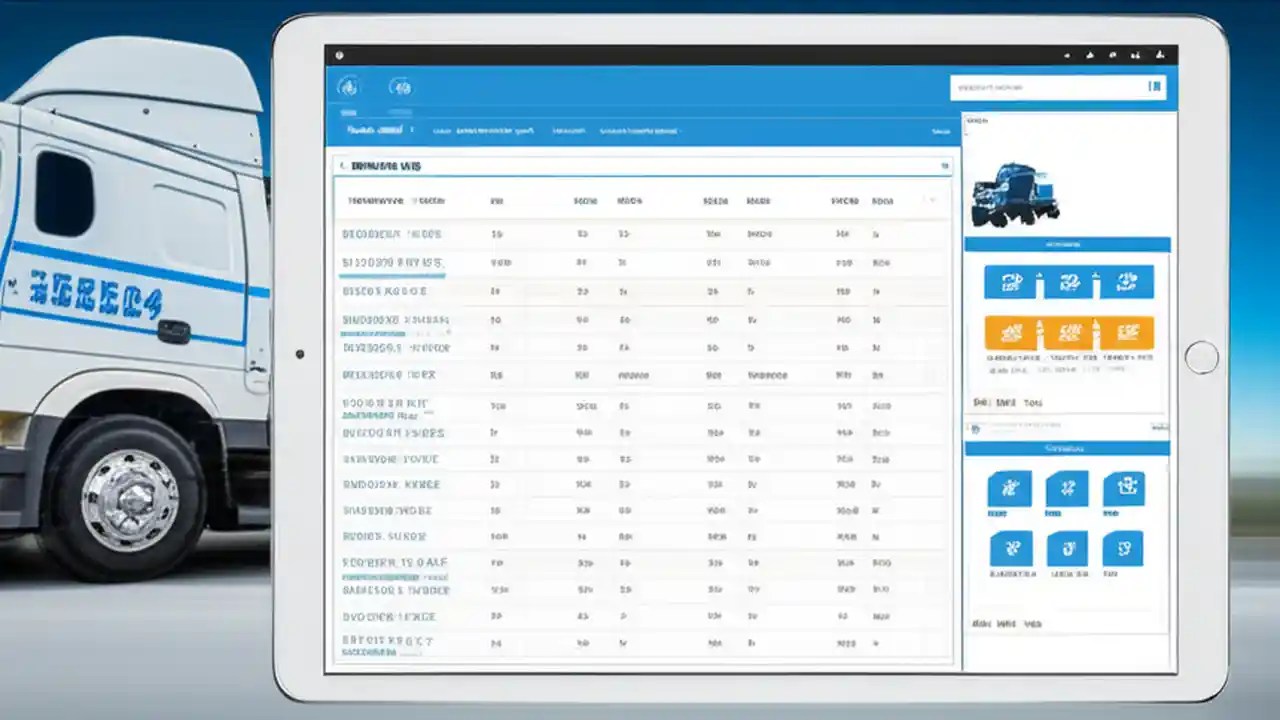Expand the dropdown arrow after the last nav label

pos(683,130)
